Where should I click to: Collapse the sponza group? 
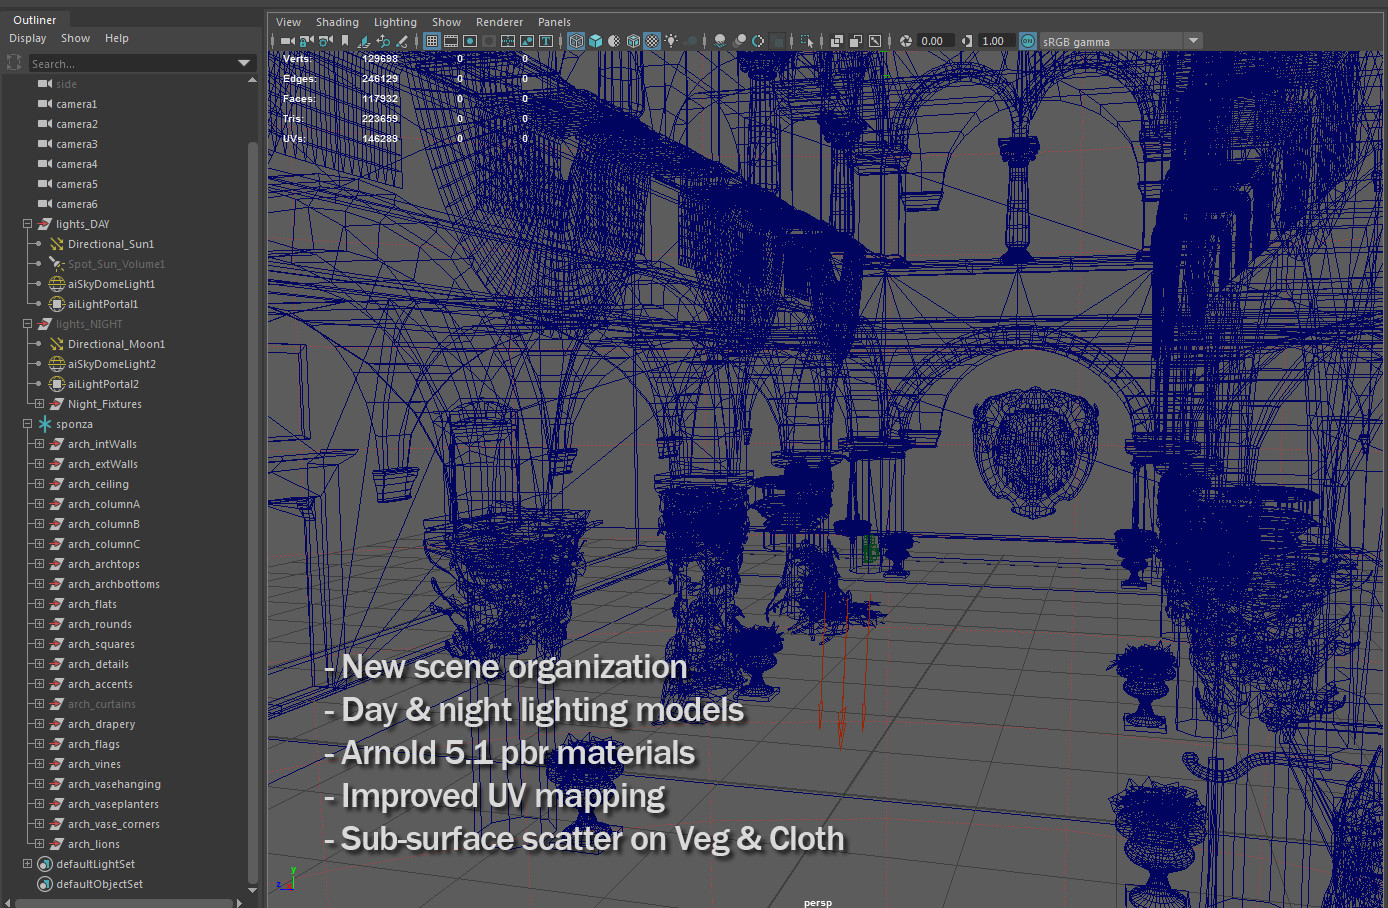[27, 424]
